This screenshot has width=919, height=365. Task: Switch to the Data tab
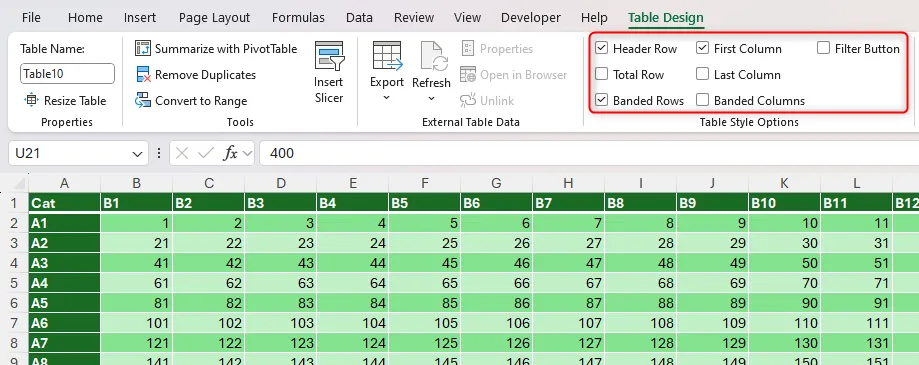359,18
